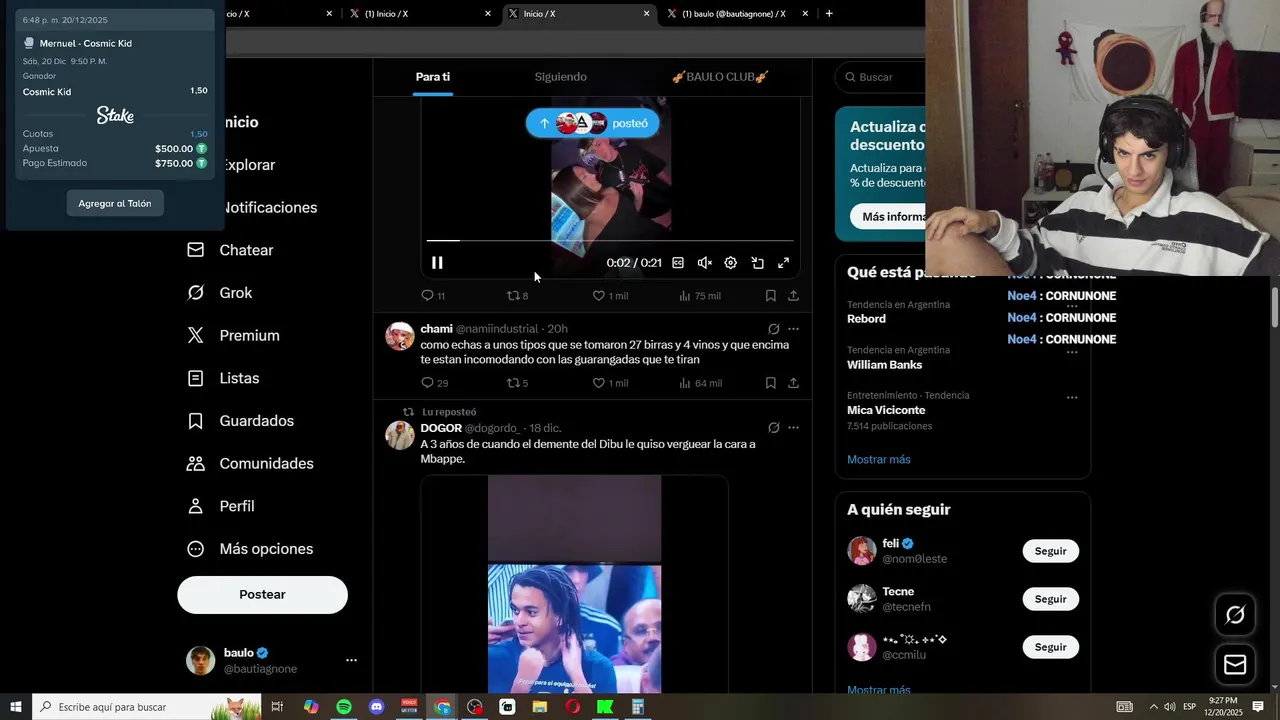Ask Grok about chami's post

click(774, 329)
